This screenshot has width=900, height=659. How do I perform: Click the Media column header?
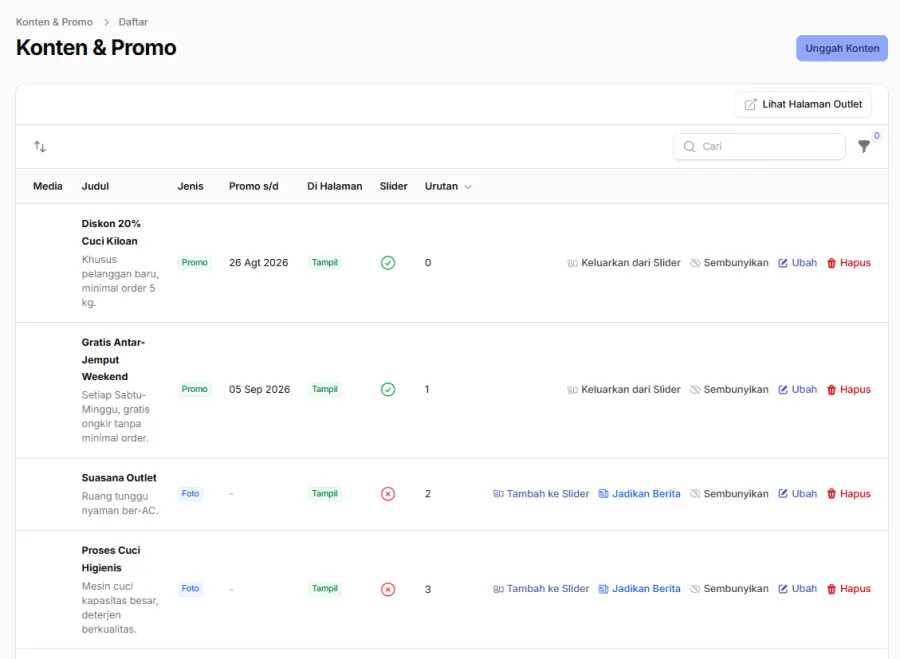point(48,187)
